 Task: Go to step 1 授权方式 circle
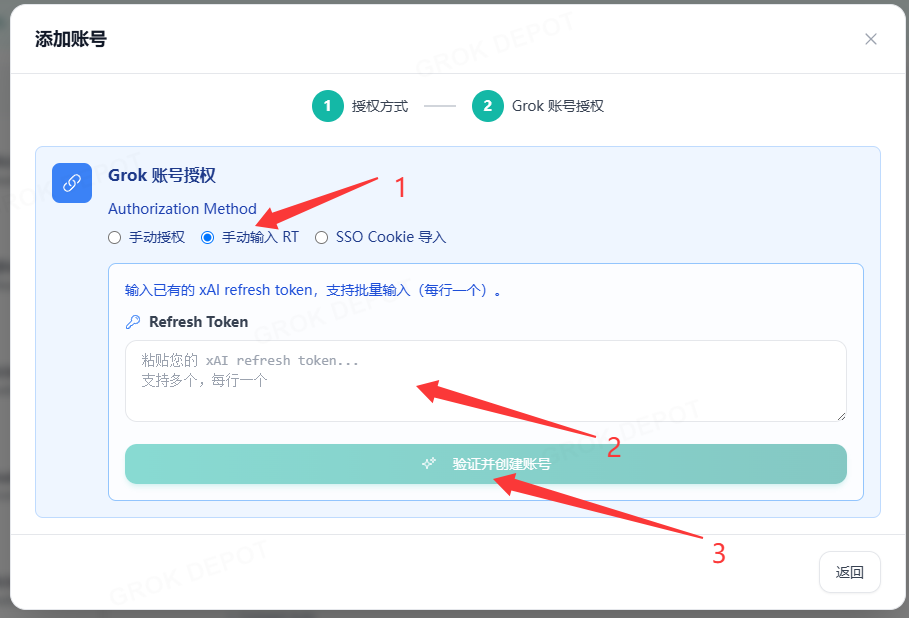[x=328, y=106]
